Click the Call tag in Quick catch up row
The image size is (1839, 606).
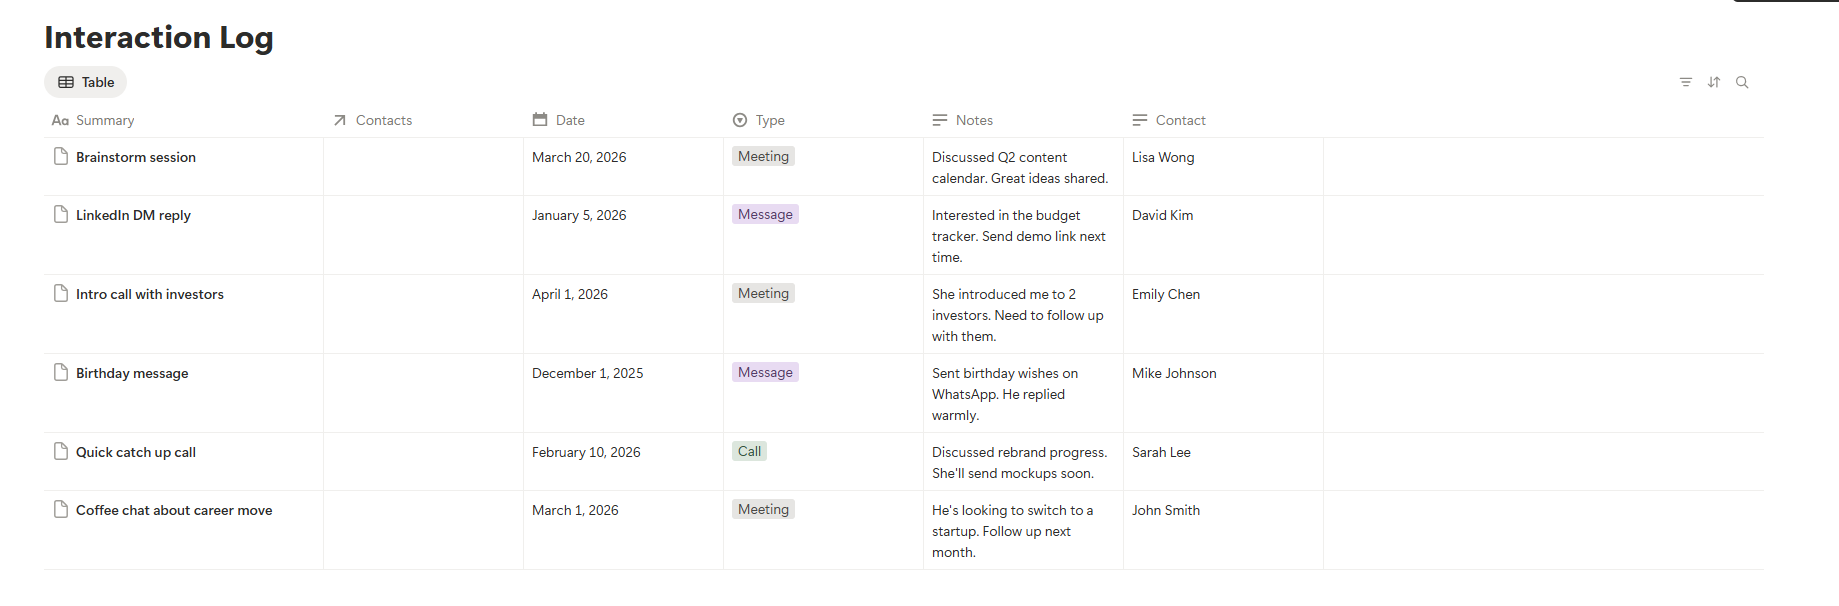click(749, 451)
